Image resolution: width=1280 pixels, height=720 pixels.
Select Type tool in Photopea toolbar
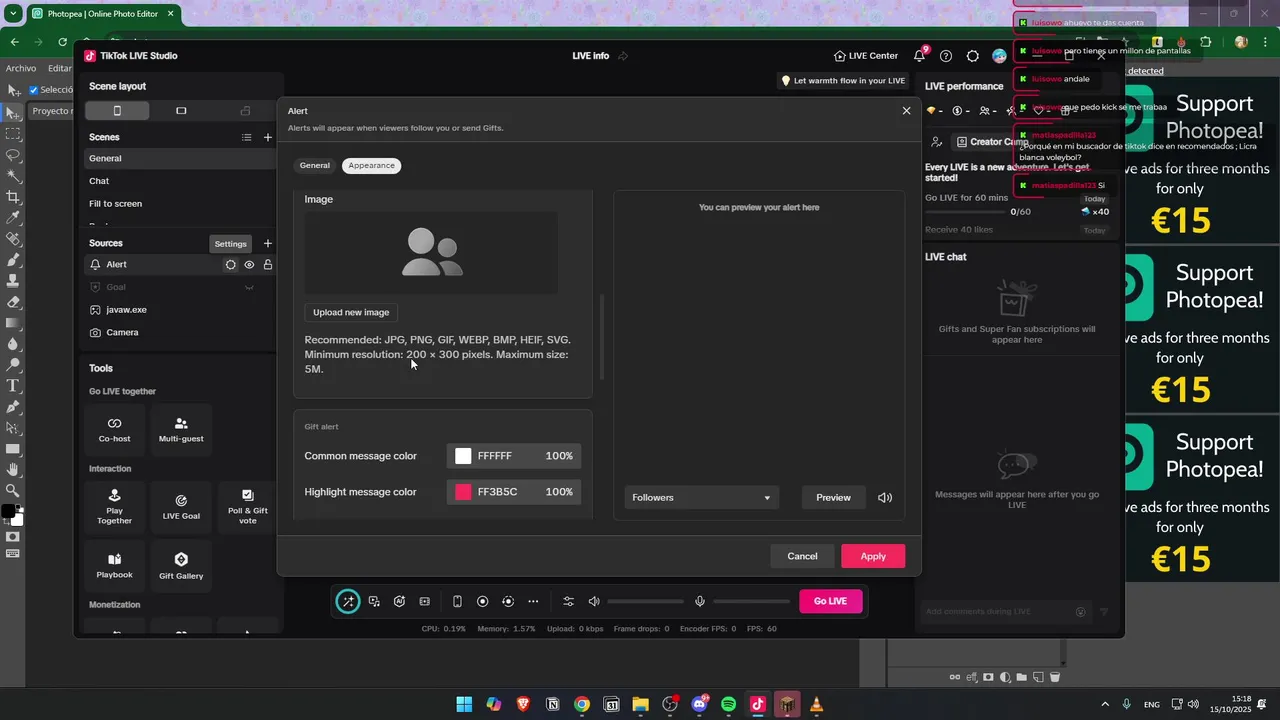pyautogui.click(x=13, y=385)
